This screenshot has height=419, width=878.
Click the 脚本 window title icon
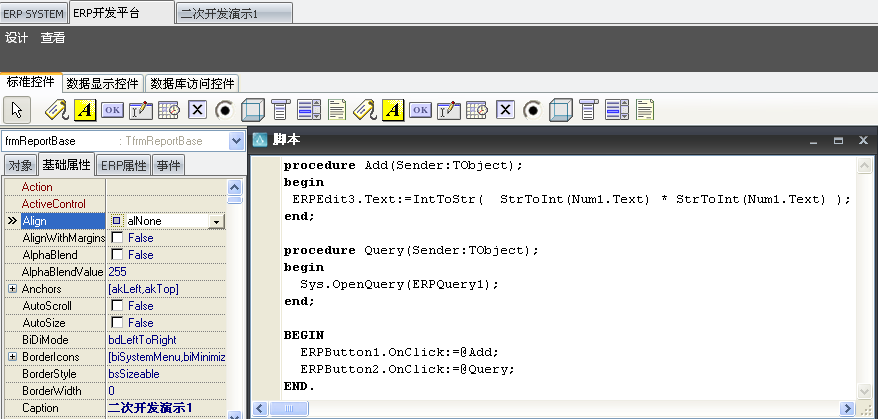point(260,140)
